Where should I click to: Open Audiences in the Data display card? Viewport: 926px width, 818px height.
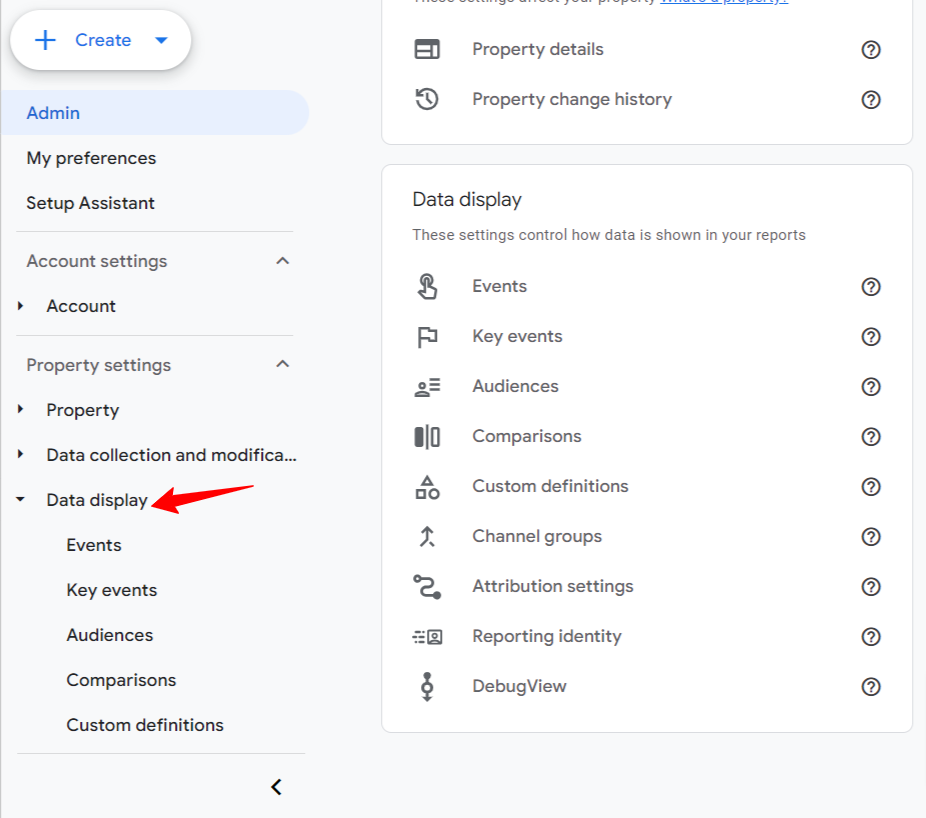pyautogui.click(x=515, y=387)
